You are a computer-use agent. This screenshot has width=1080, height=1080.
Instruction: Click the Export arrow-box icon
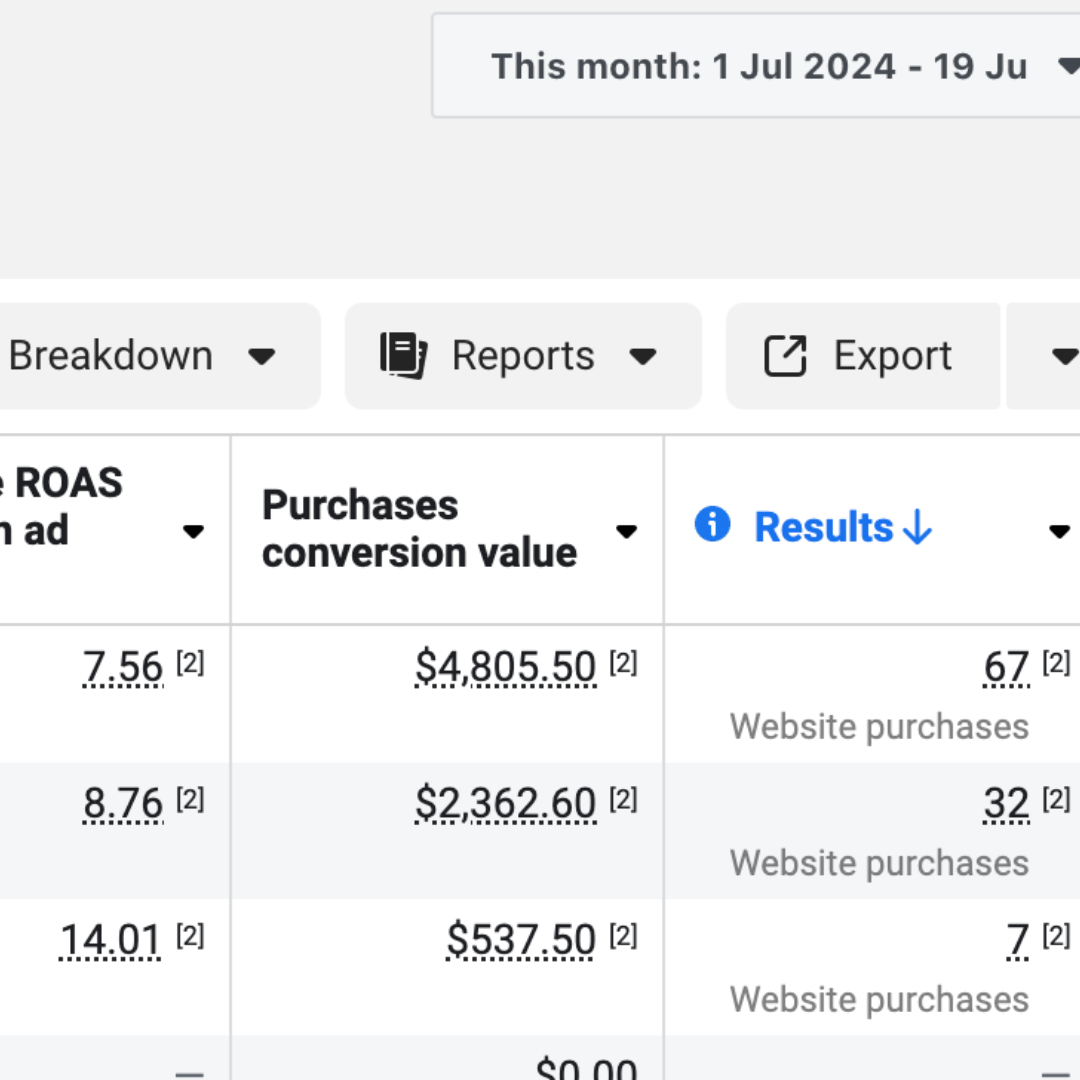(785, 356)
